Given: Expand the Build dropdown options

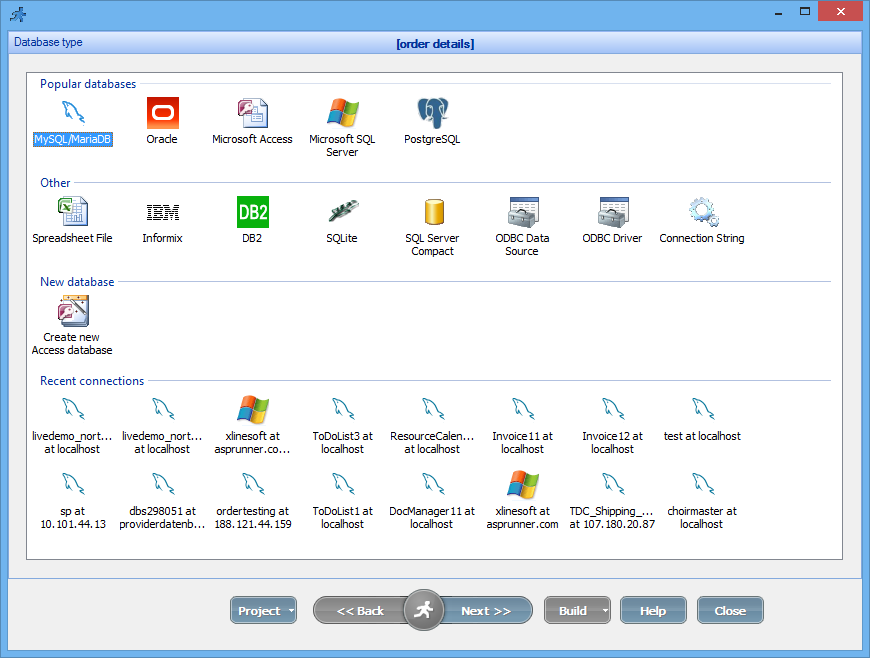Looking at the screenshot, I should [577, 610].
